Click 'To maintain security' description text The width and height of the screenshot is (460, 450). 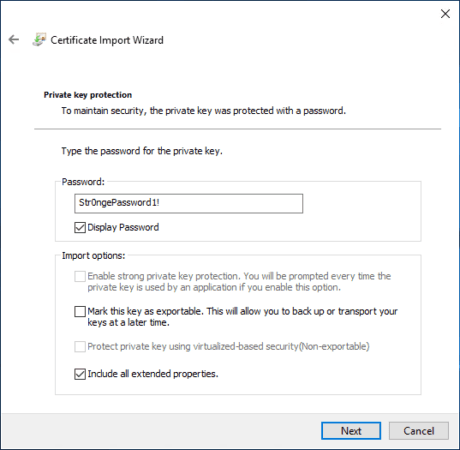coord(204,111)
